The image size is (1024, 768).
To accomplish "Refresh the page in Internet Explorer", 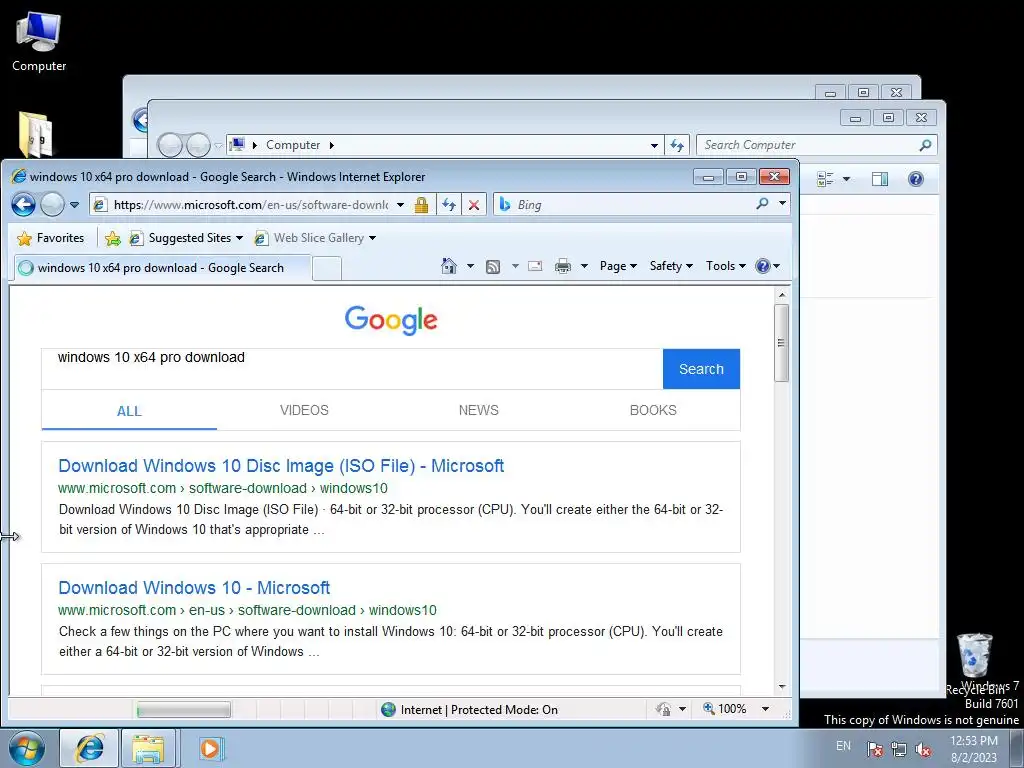I will [x=449, y=204].
